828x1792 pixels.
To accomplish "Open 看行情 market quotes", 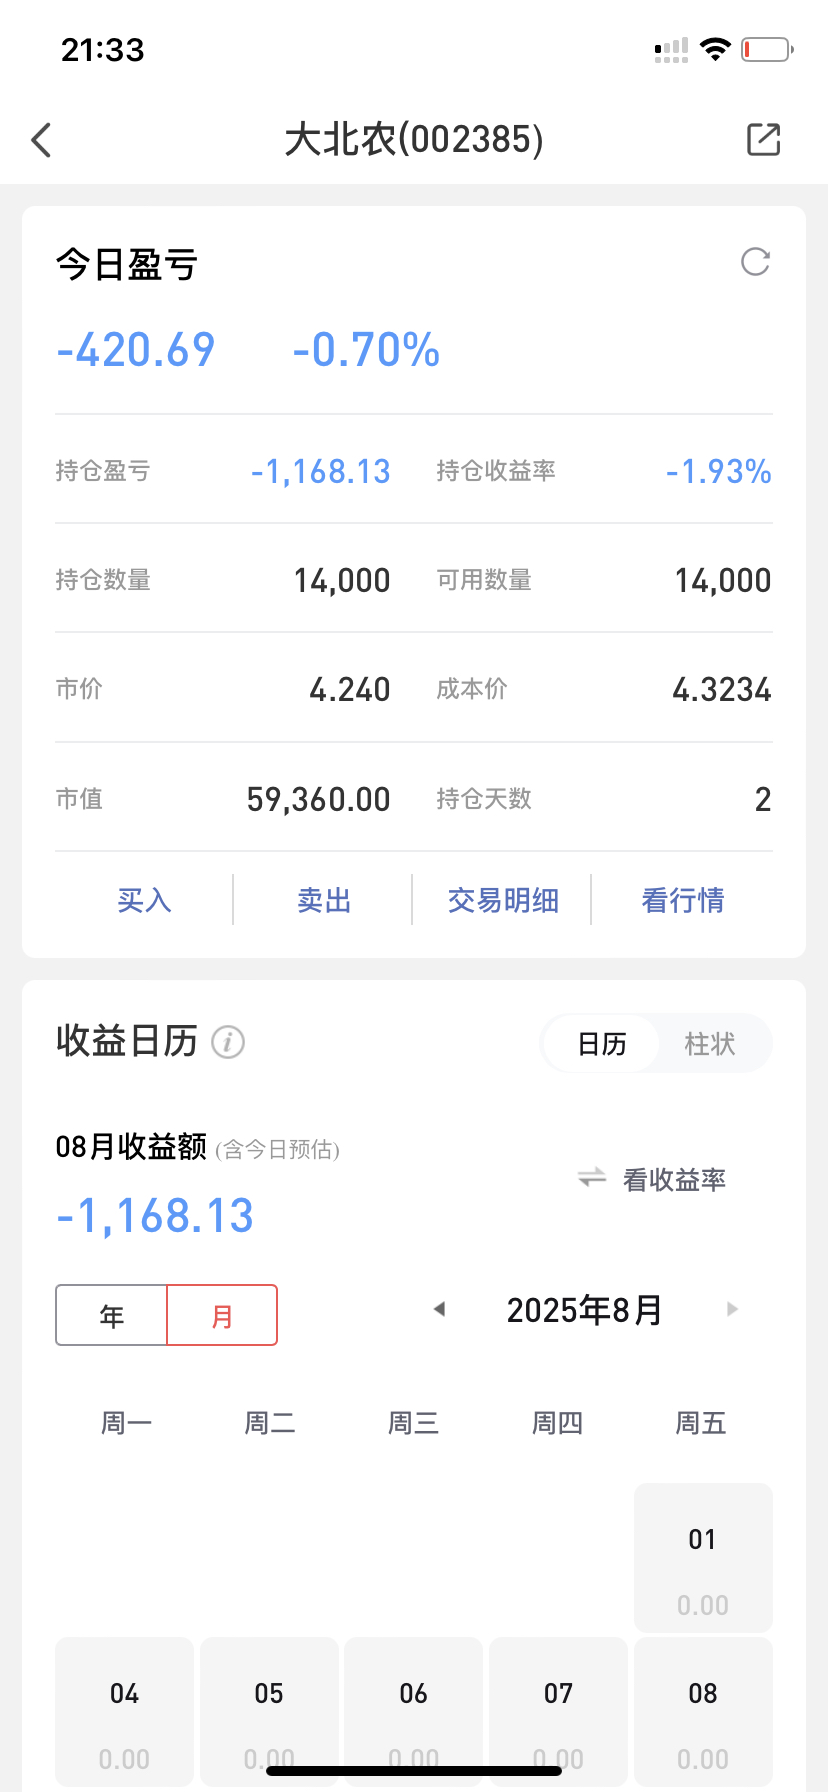I will coord(682,900).
